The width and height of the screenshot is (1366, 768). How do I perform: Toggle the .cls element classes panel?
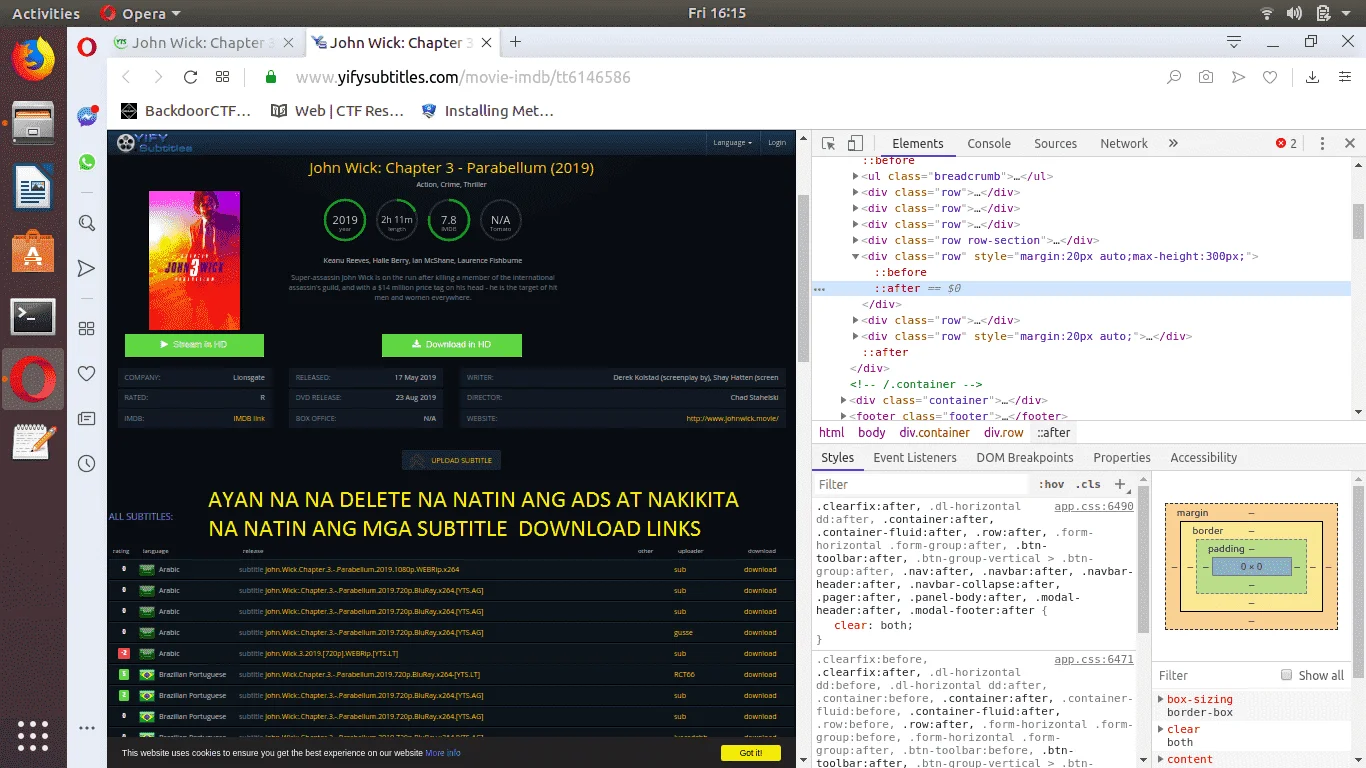coord(1088,484)
